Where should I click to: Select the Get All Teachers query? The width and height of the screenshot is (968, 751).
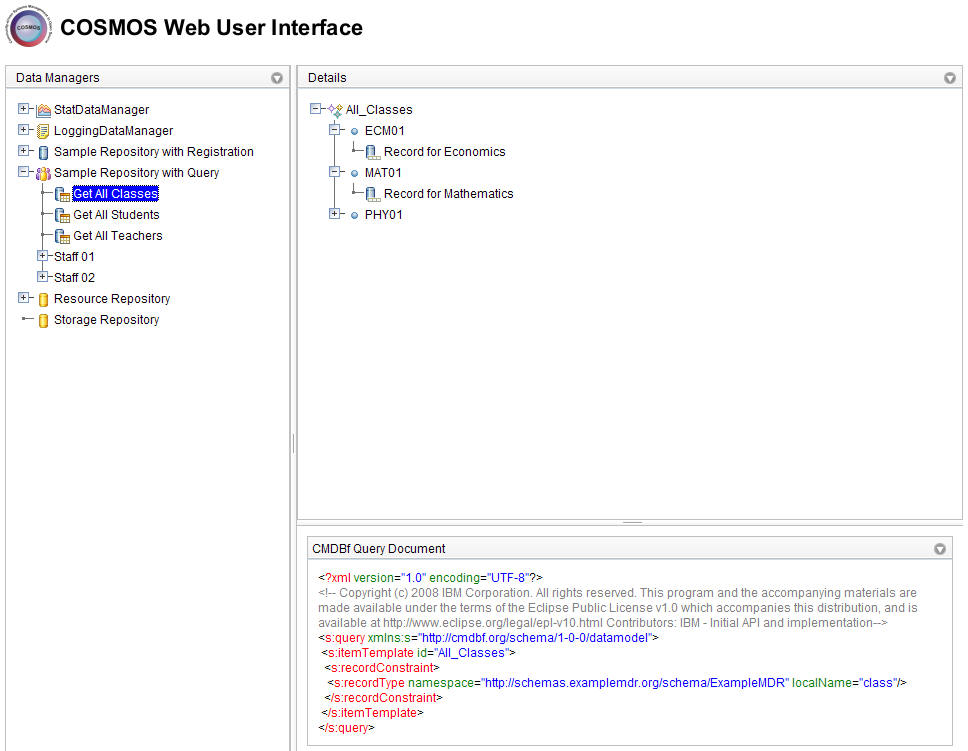point(117,236)
